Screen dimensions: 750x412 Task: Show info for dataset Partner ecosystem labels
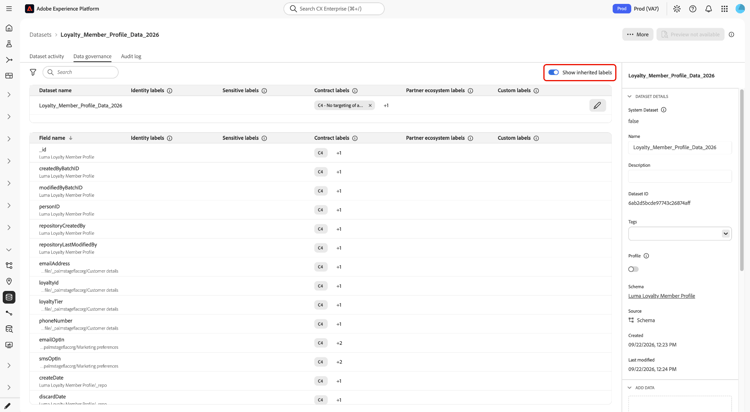470,90
